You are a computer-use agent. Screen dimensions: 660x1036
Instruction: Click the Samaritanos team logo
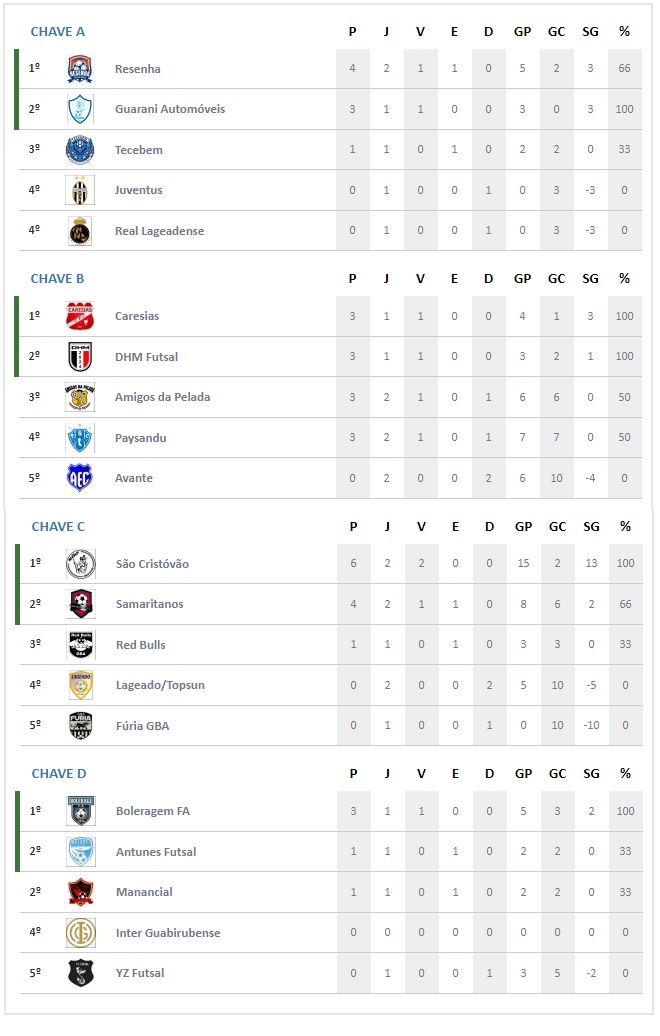tap(81, 604)
